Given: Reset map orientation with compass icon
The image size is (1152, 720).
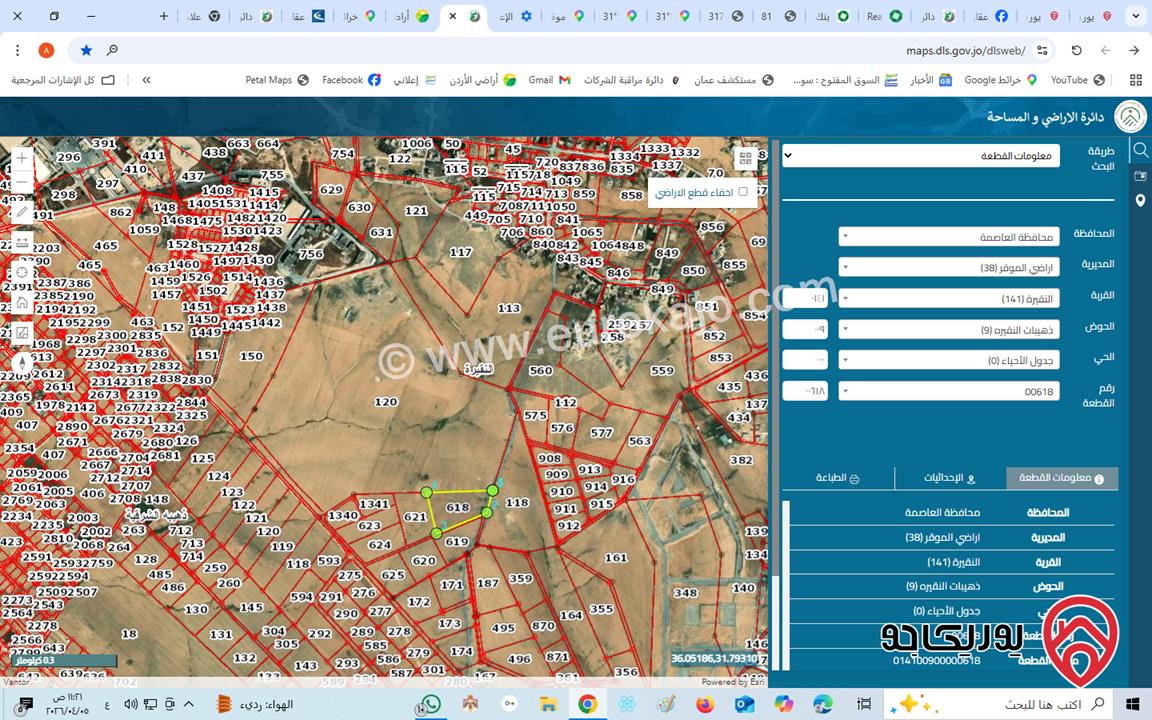Looking at the screenshot, I should point(22,363).
